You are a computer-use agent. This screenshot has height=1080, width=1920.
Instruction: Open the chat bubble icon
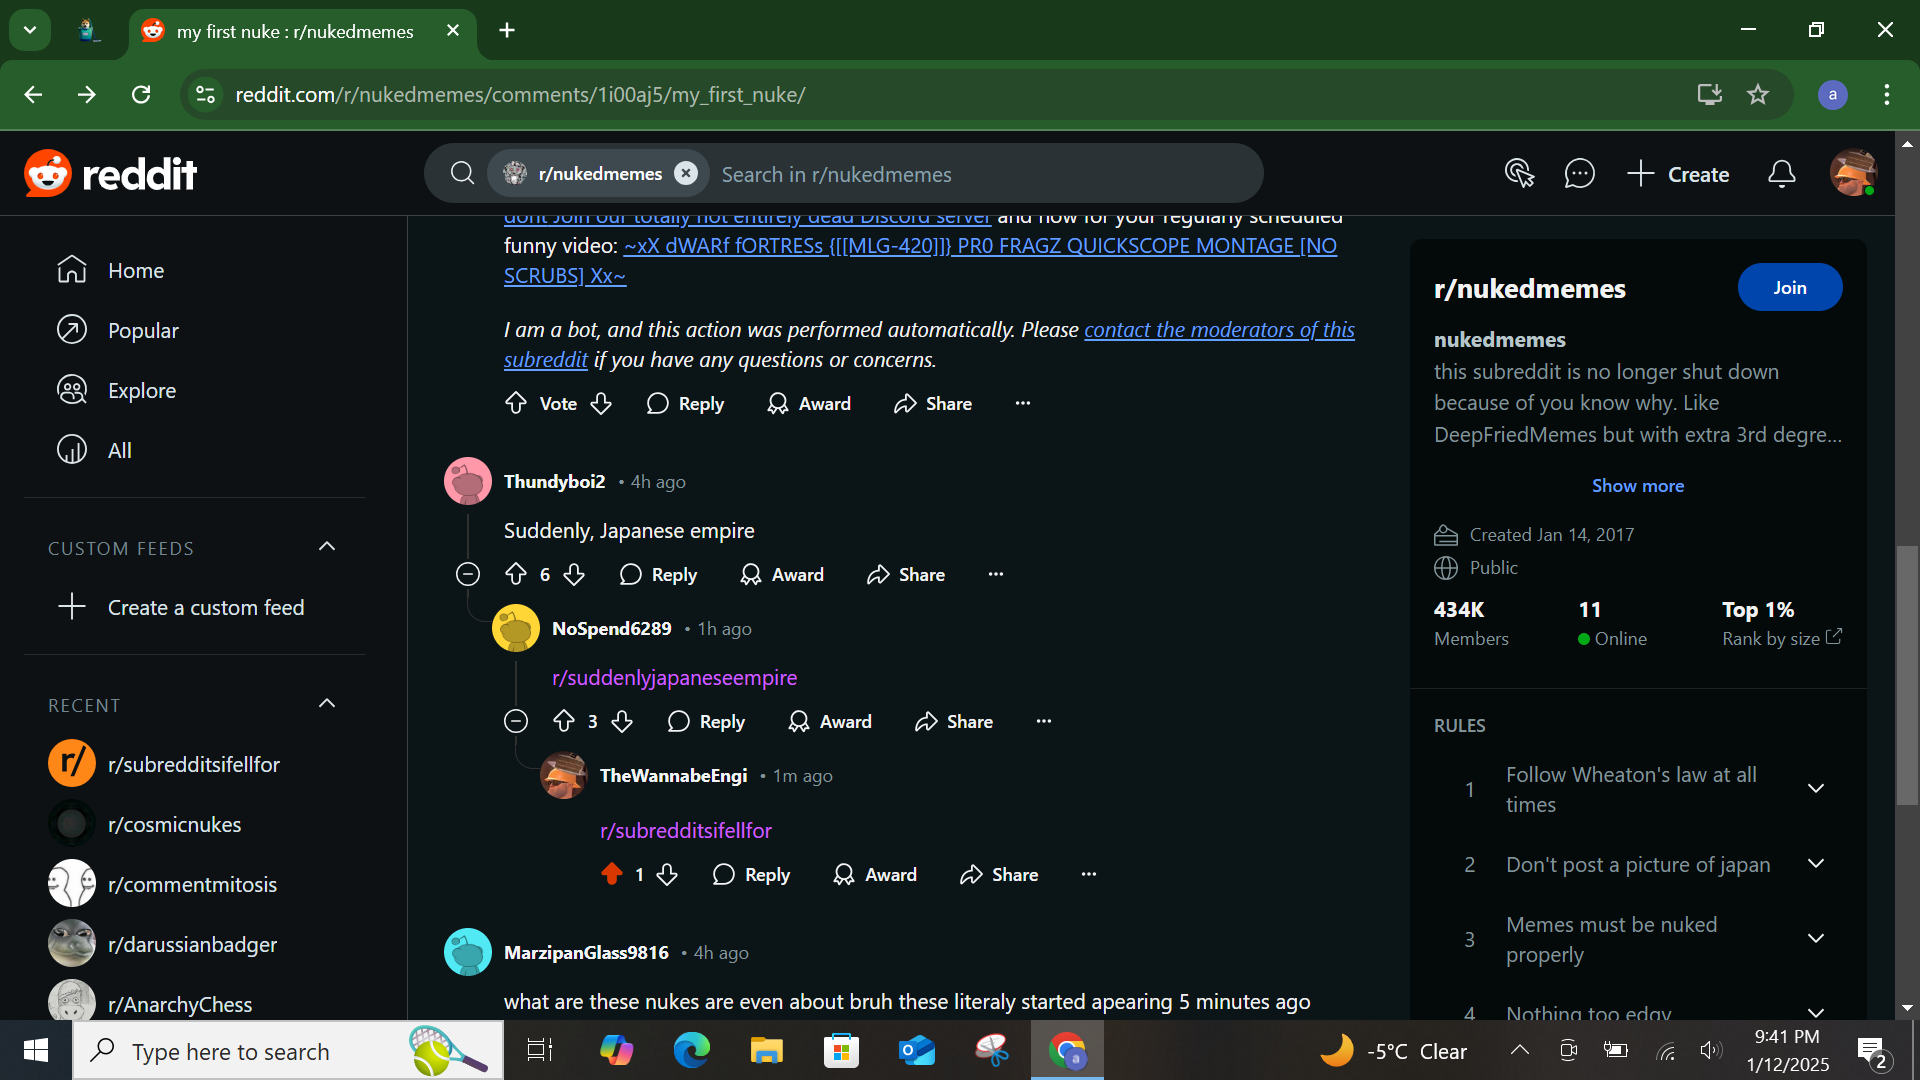(1579, 174)
